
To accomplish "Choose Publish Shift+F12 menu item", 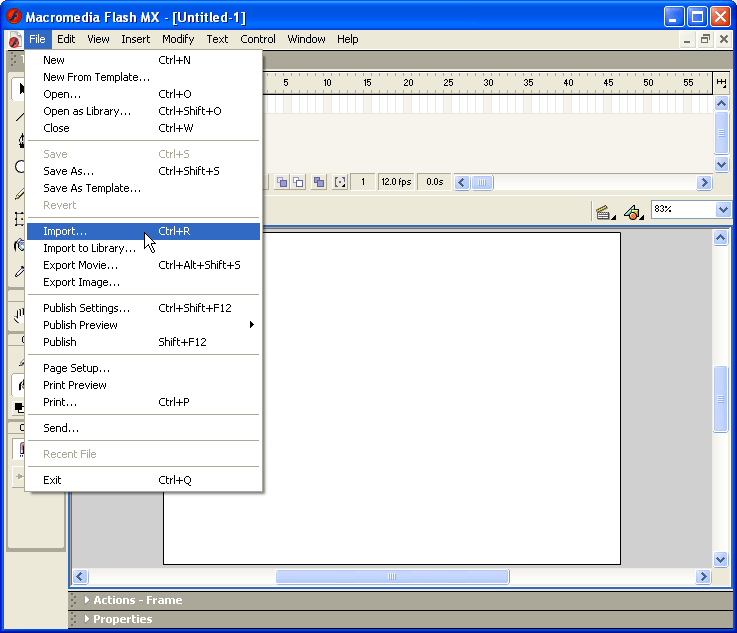I will click(x=143, y=342).
